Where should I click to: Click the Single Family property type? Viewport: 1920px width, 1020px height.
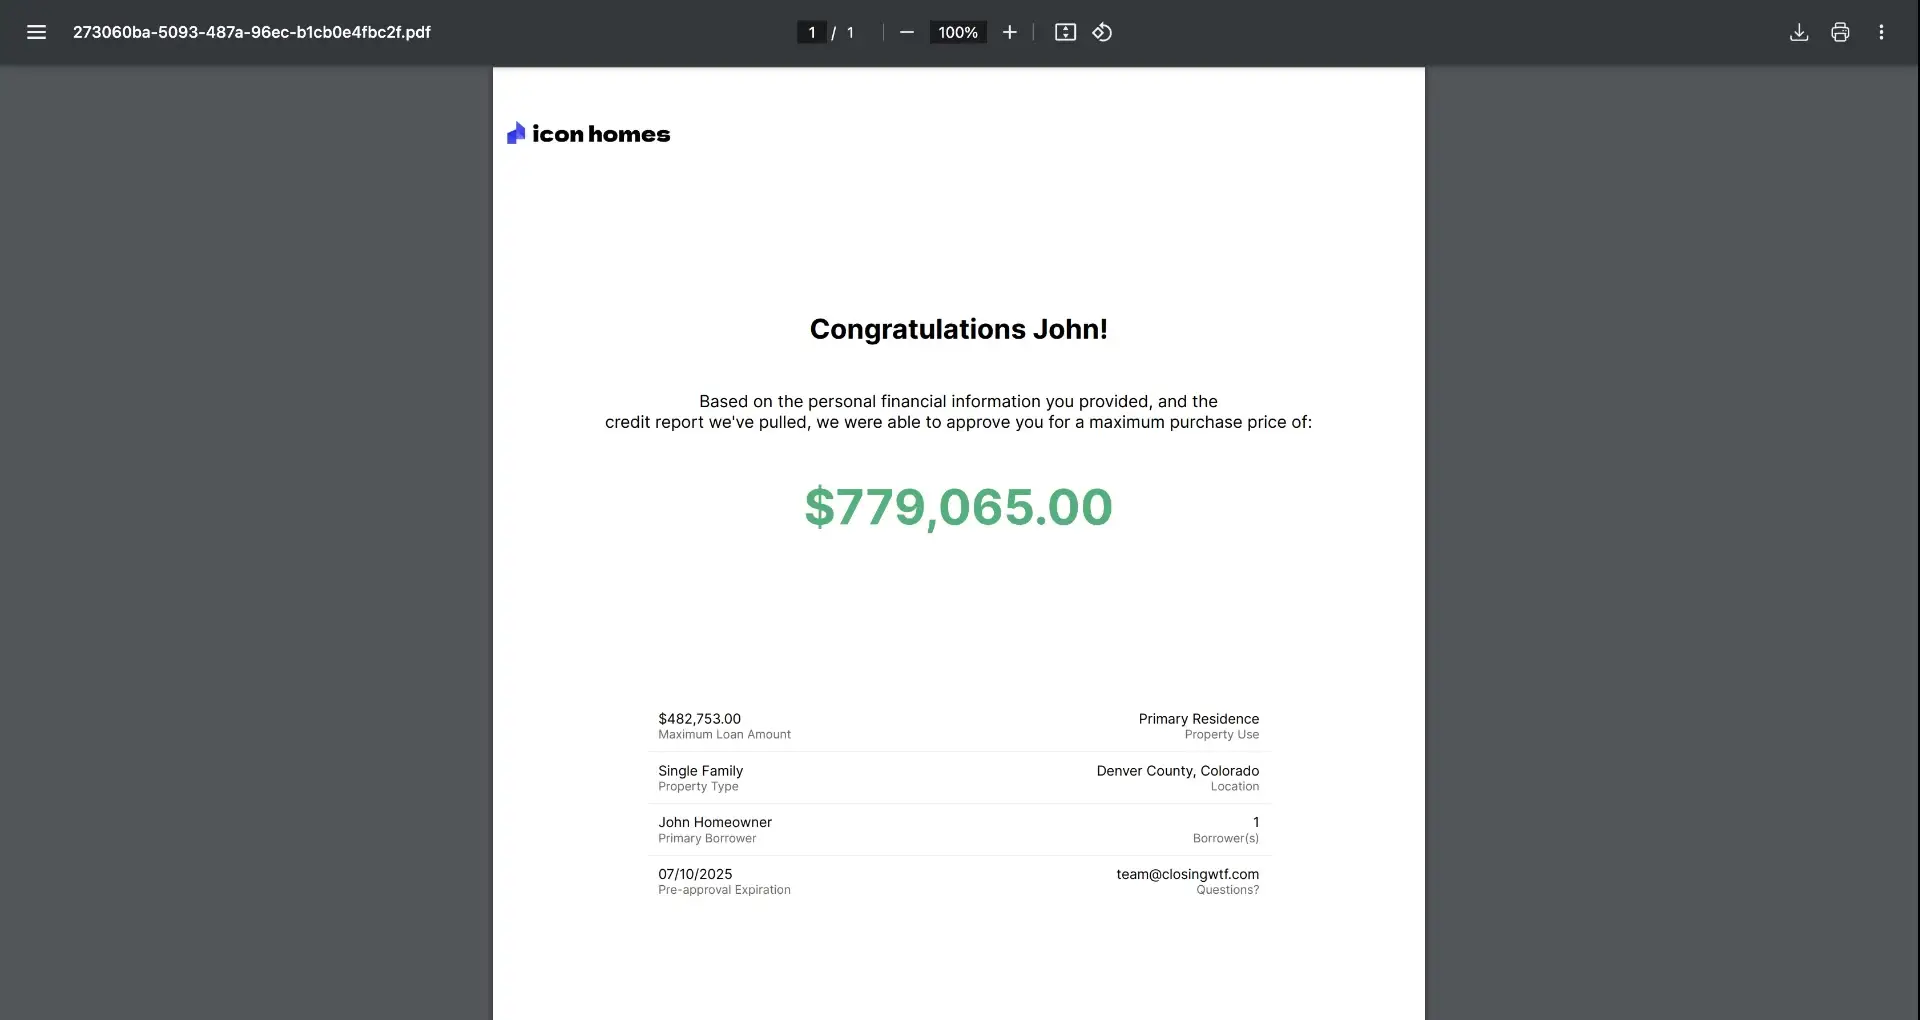(700, 770)
